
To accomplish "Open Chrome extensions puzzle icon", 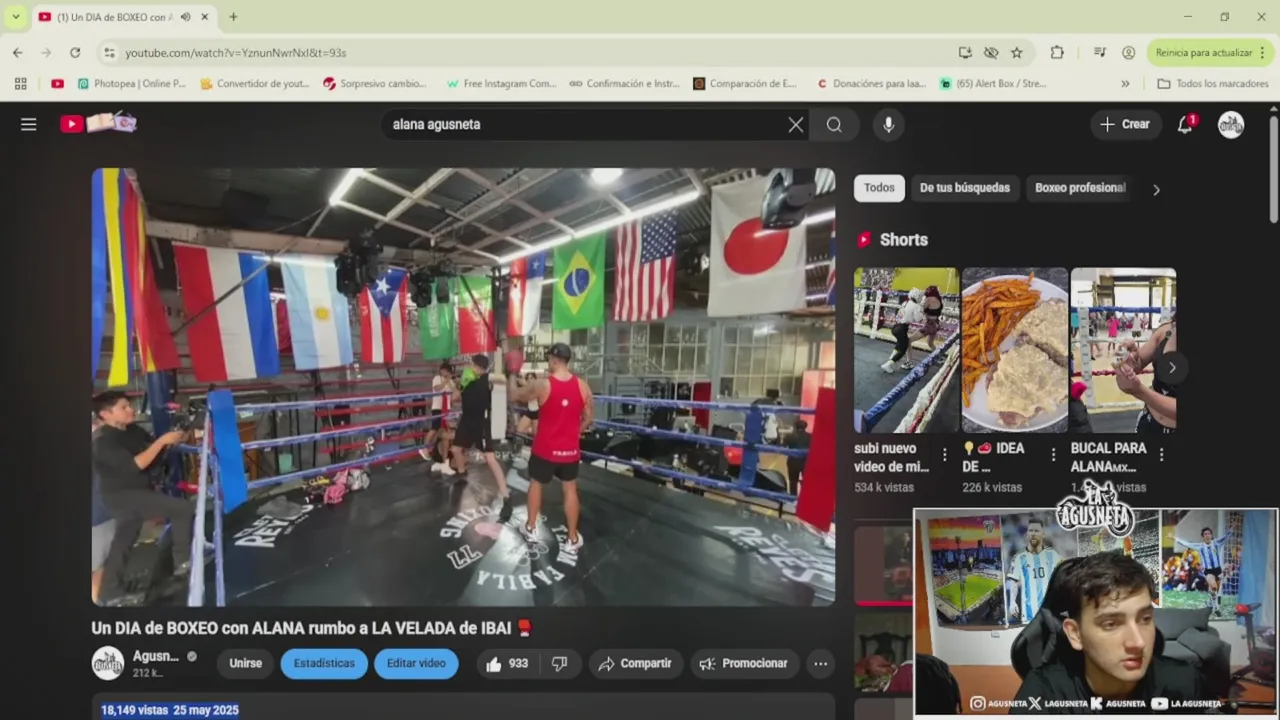I will coord(1057,52).
